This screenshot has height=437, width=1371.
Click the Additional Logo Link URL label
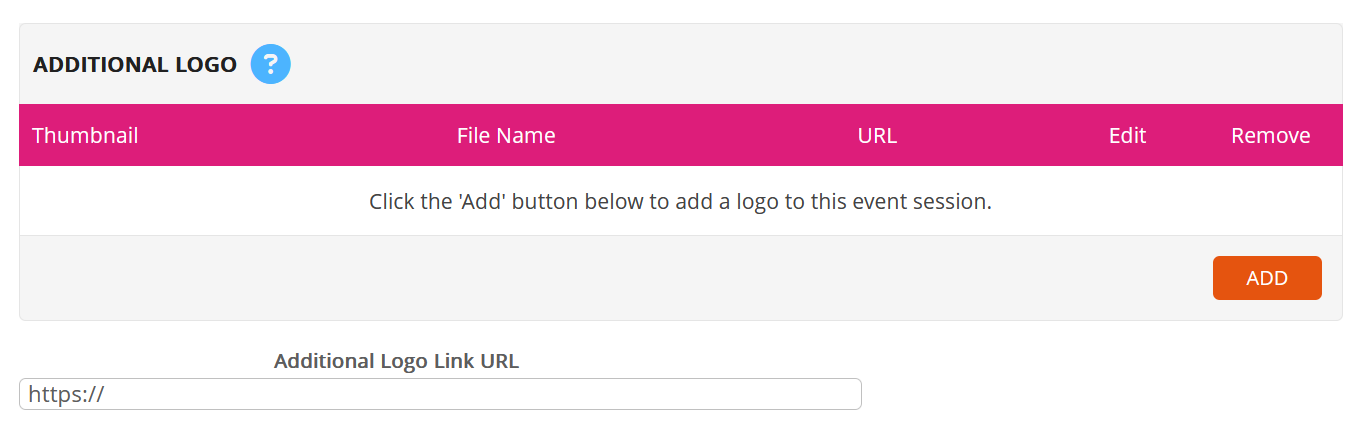[396, 361]
